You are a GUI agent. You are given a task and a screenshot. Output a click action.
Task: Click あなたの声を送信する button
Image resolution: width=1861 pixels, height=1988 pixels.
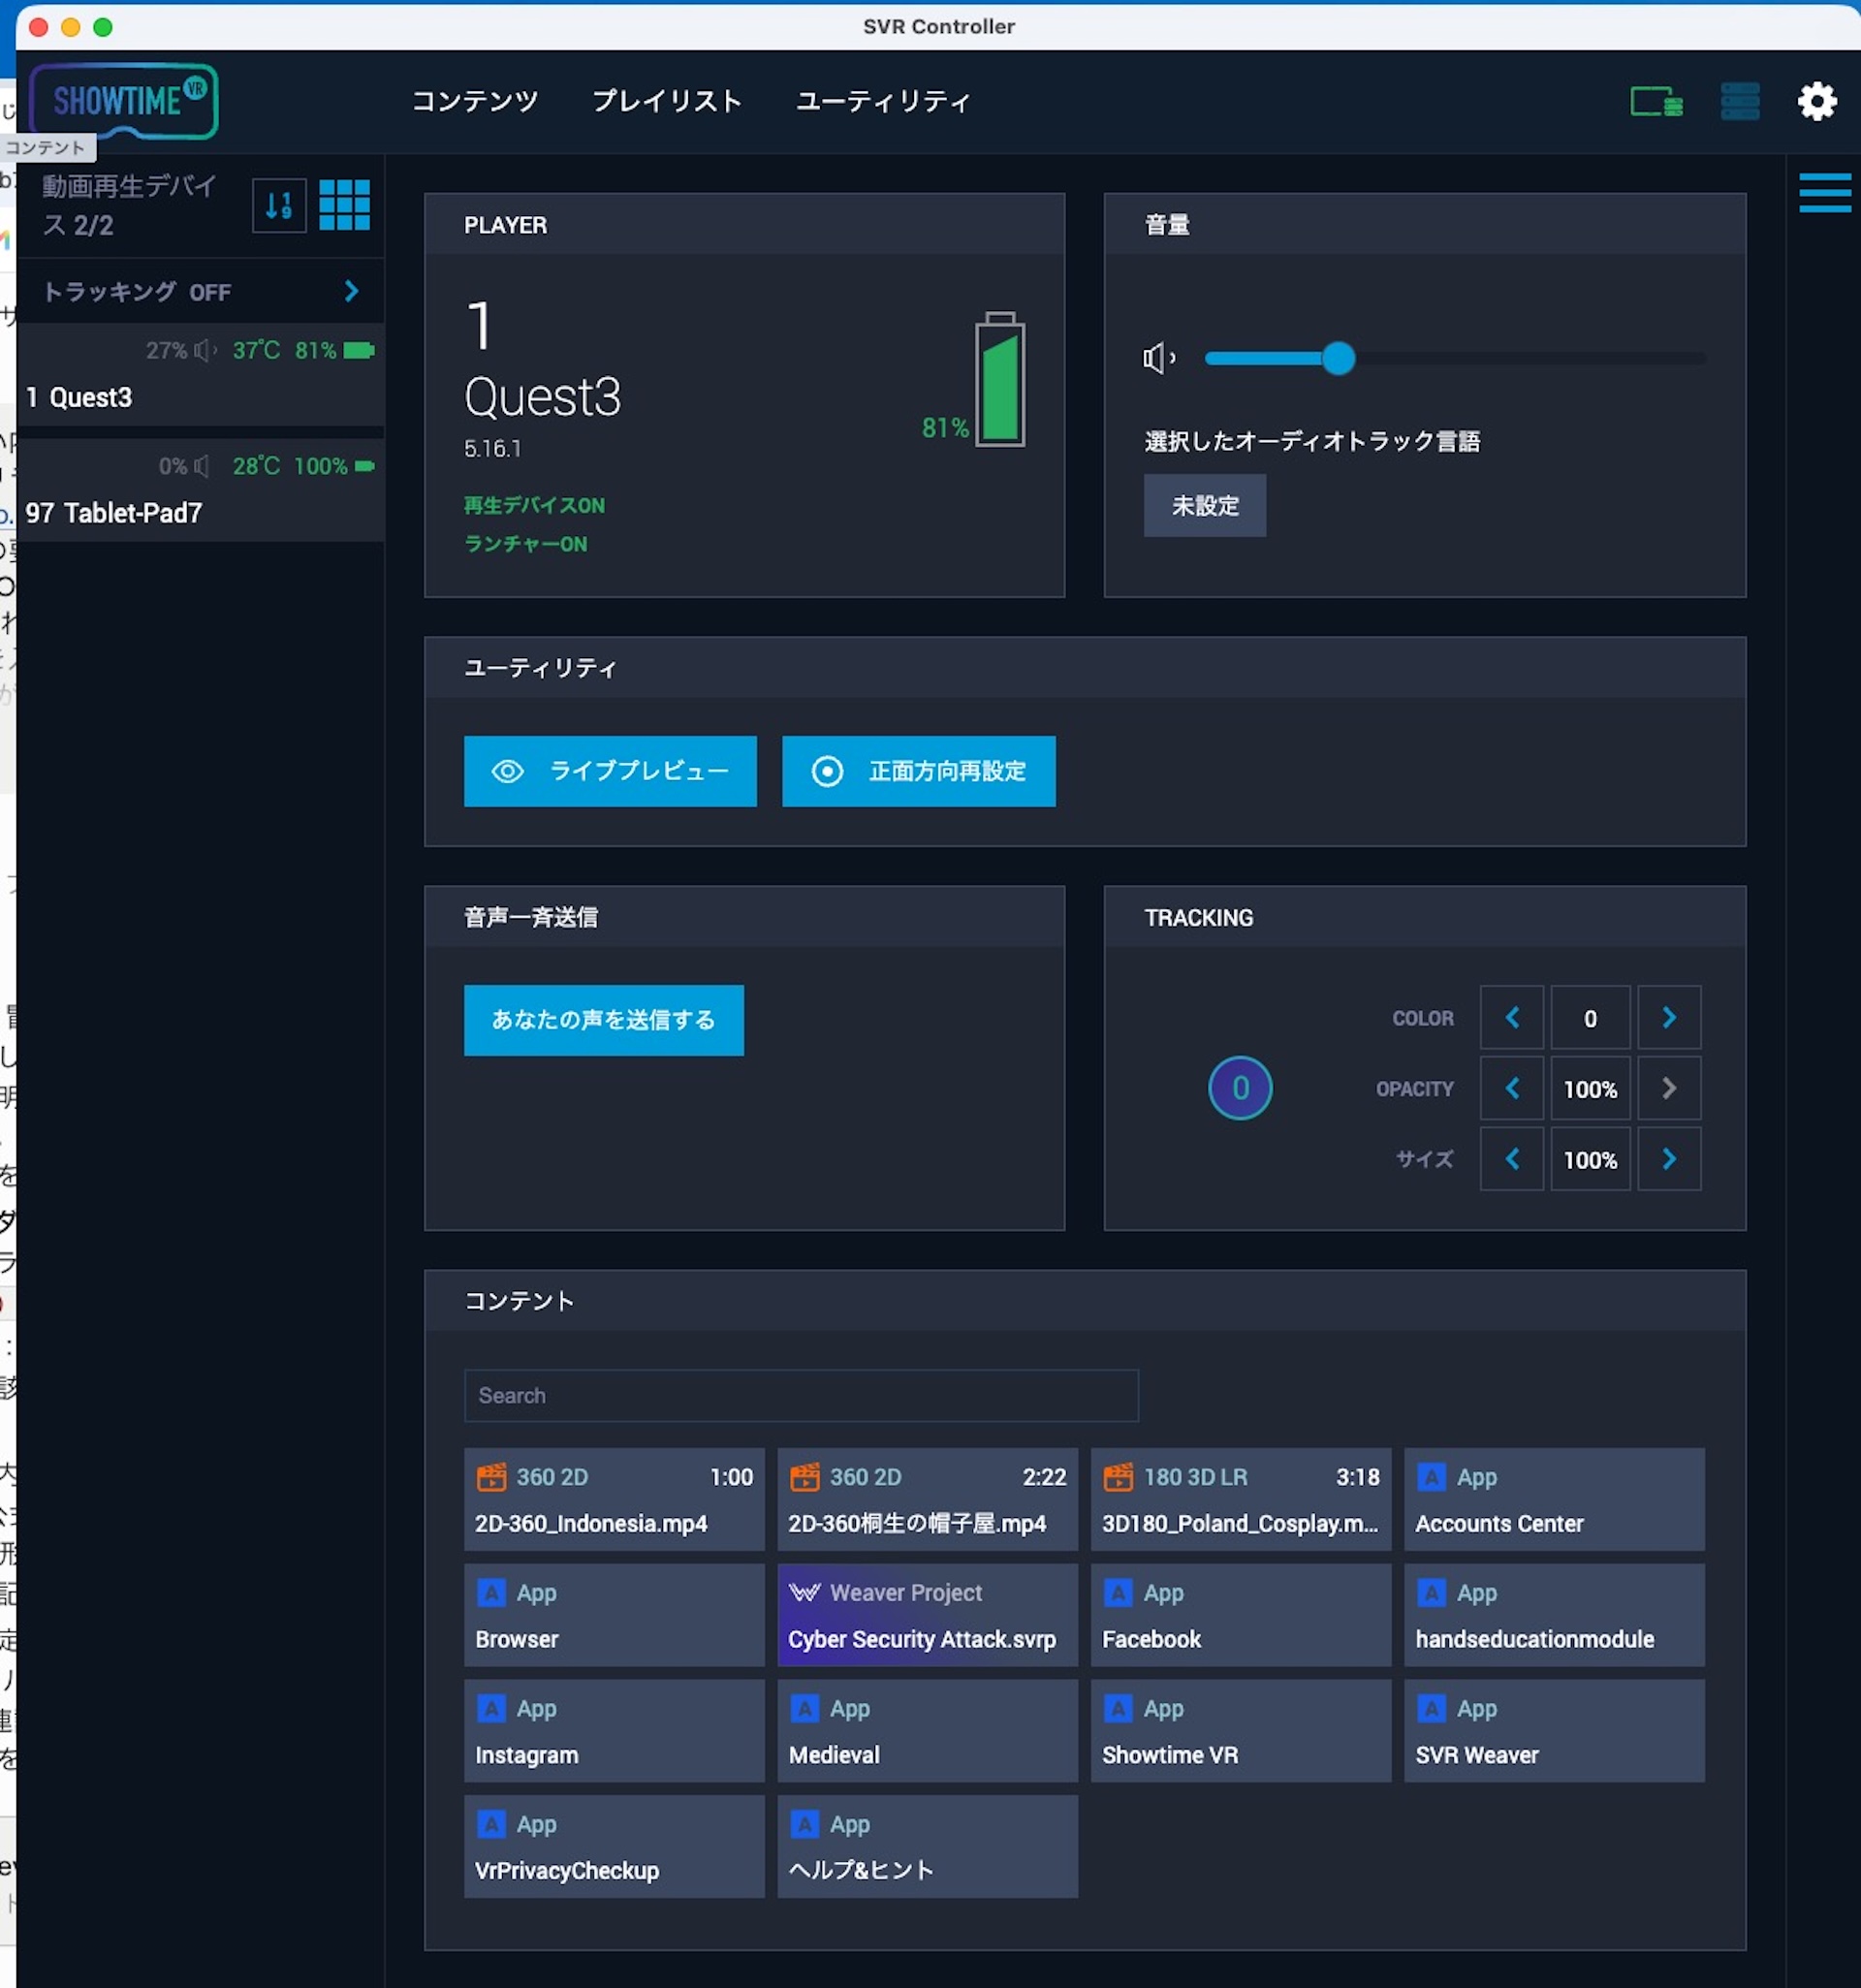(604, 1020)
